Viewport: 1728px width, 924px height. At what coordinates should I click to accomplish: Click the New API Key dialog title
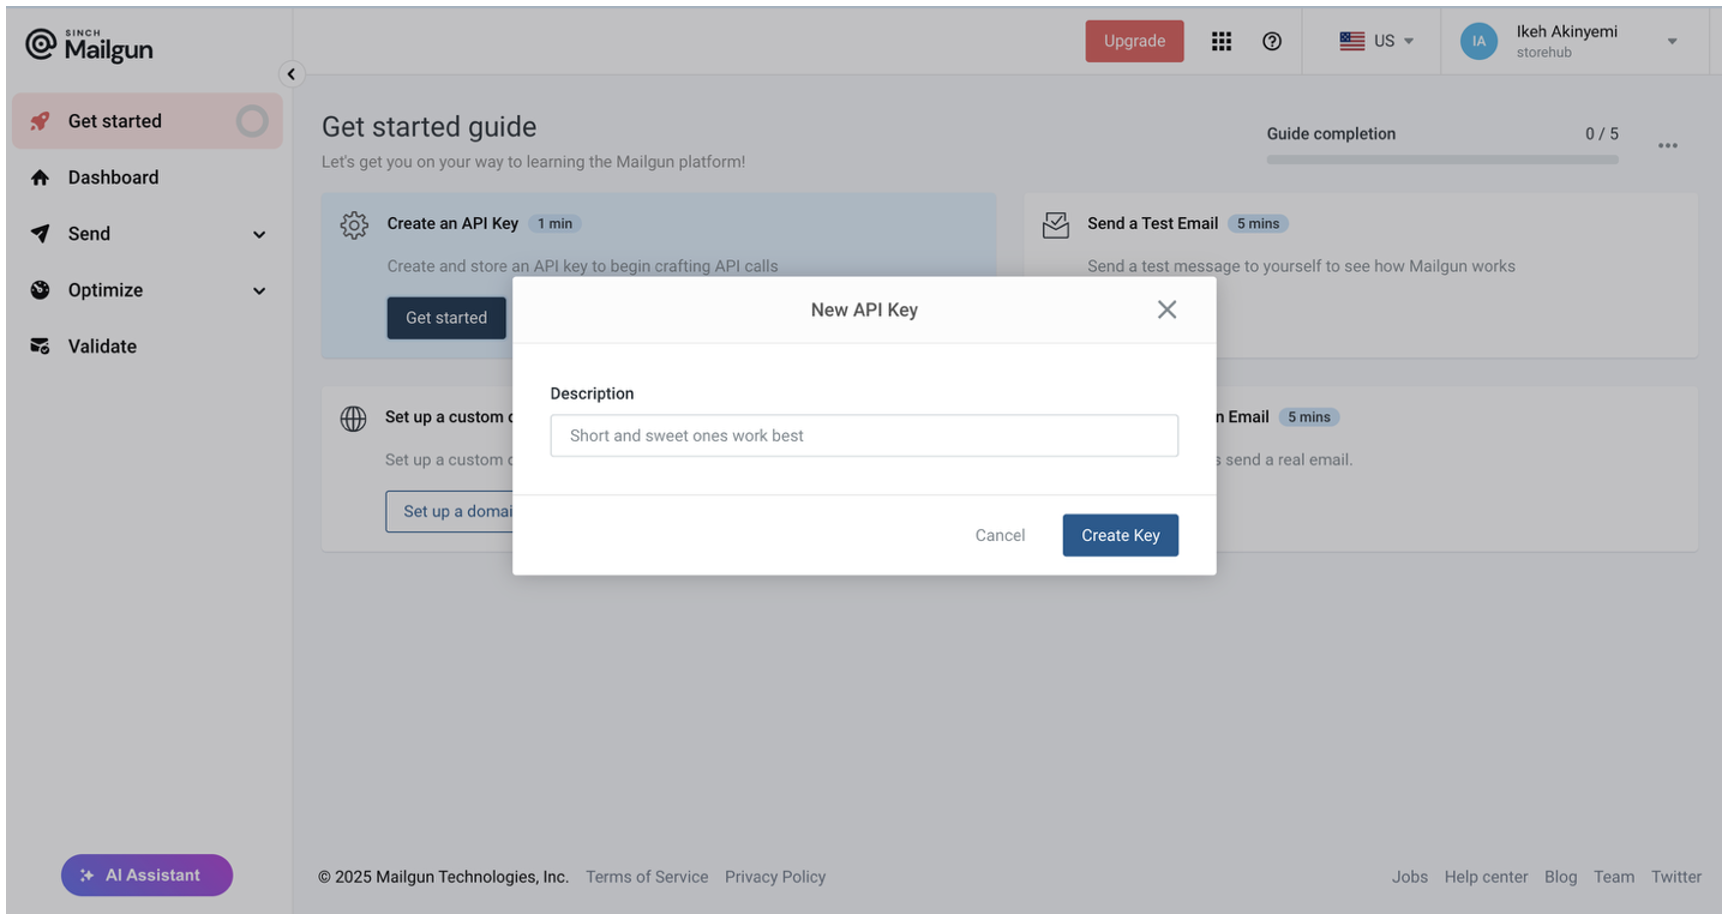[864, 310]
